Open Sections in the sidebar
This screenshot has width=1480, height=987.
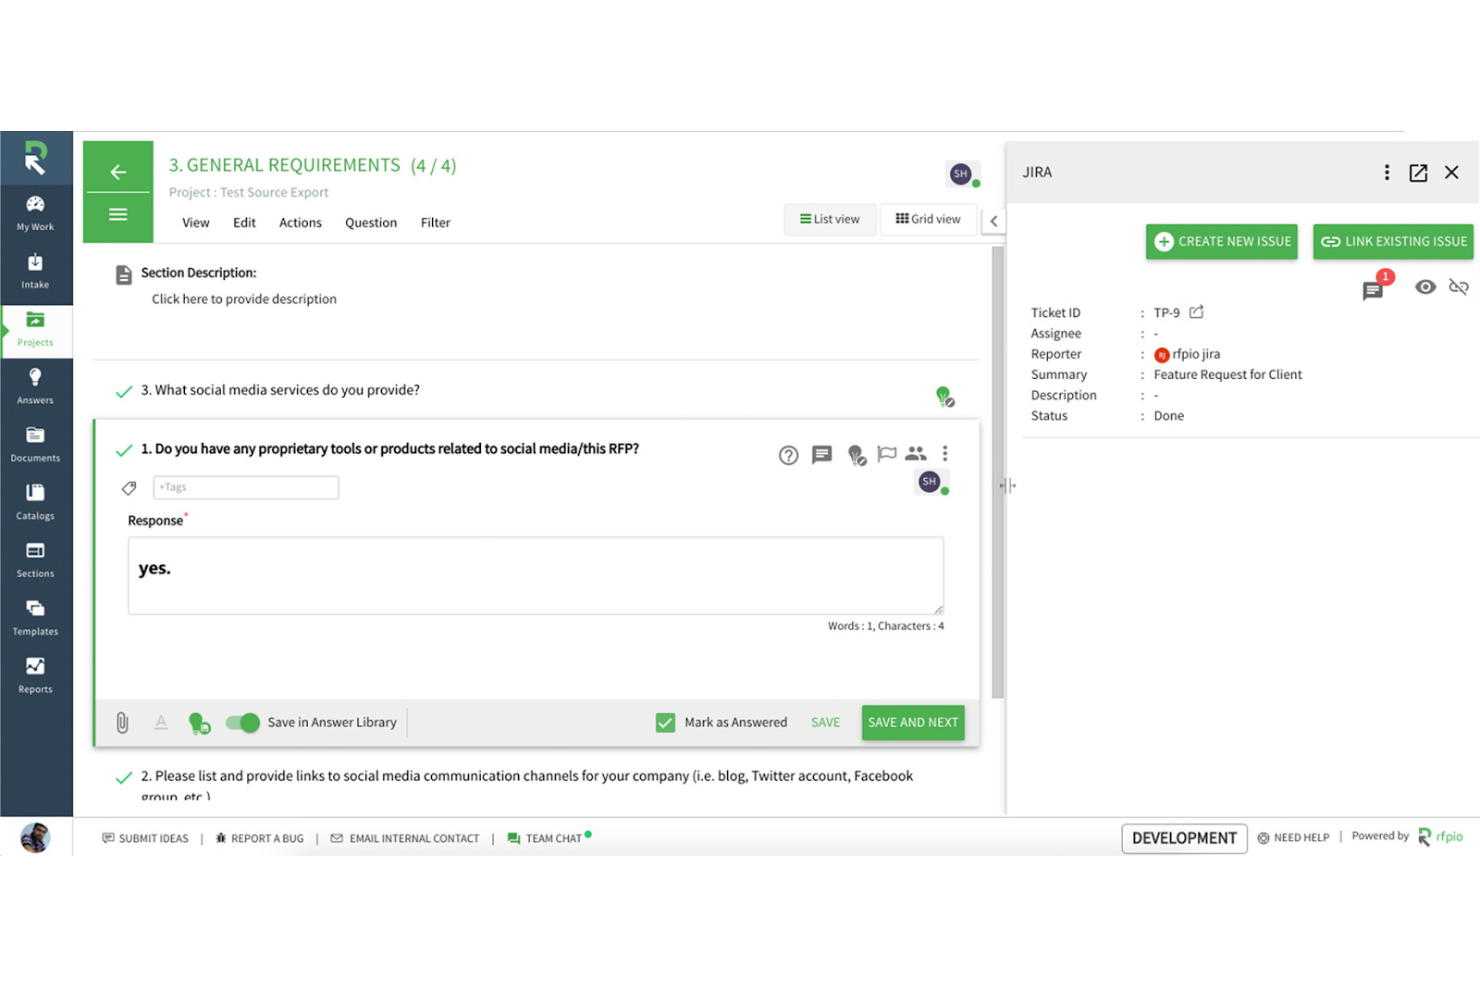click(35, 560)
